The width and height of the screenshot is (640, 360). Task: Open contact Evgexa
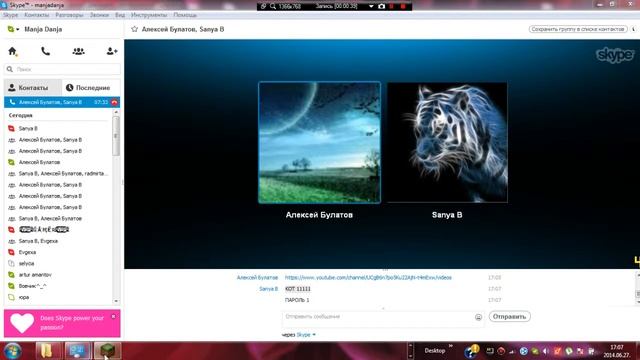[x=27, y=253]
